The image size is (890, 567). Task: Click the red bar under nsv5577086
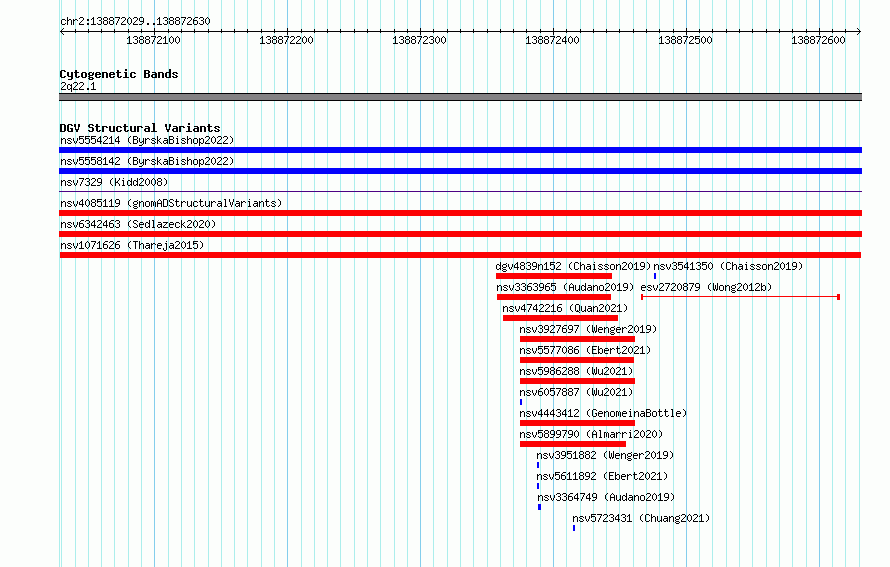click(577, 360)
